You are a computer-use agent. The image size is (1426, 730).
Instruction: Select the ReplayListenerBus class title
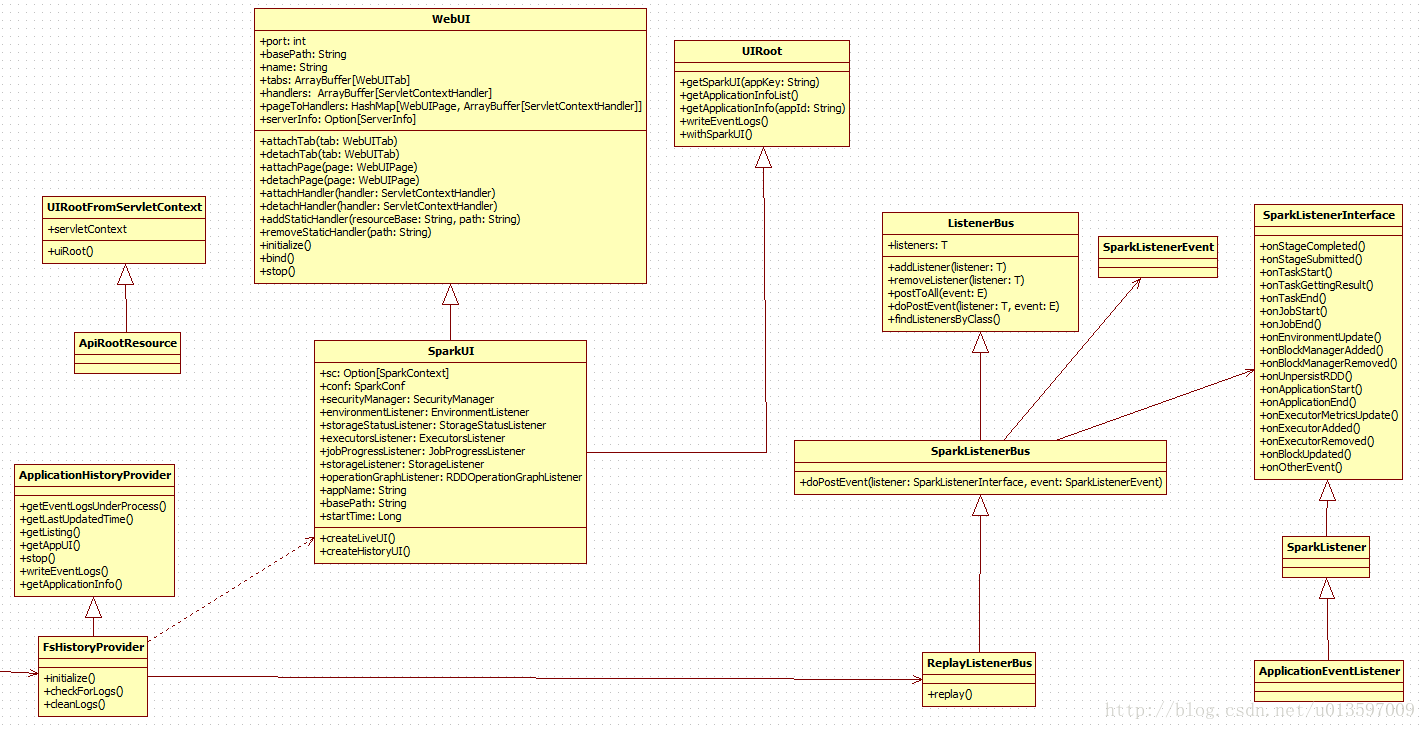(979, 663)
